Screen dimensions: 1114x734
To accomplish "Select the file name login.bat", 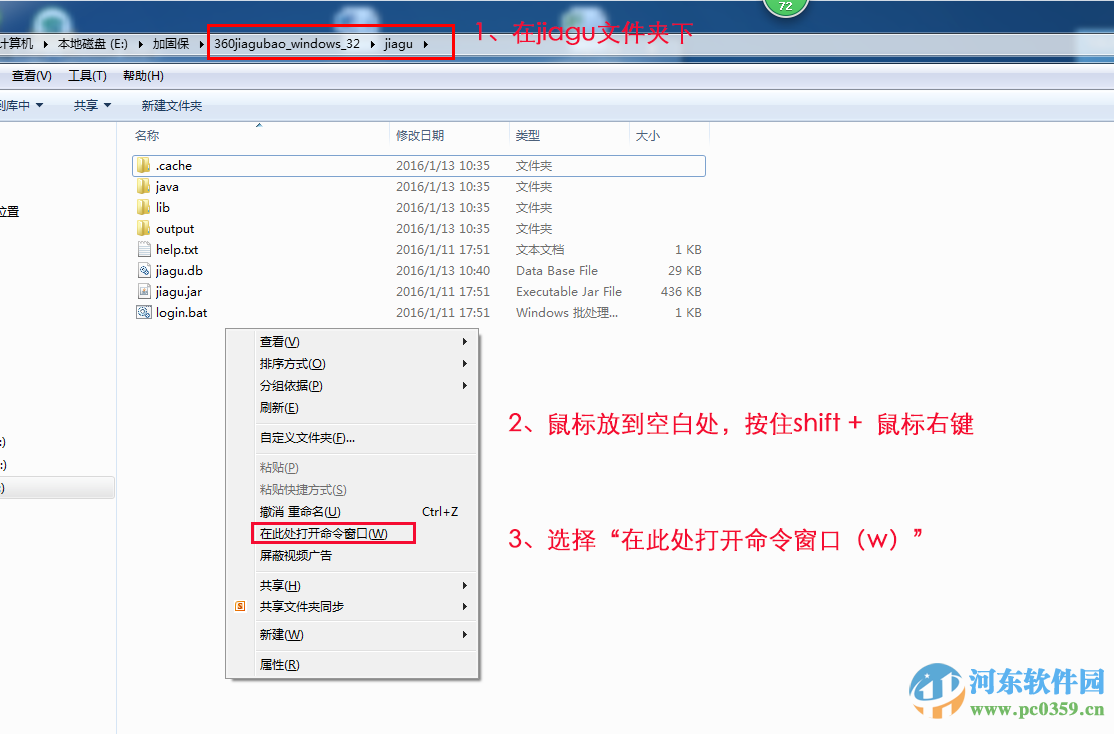I will coord(182,313).
